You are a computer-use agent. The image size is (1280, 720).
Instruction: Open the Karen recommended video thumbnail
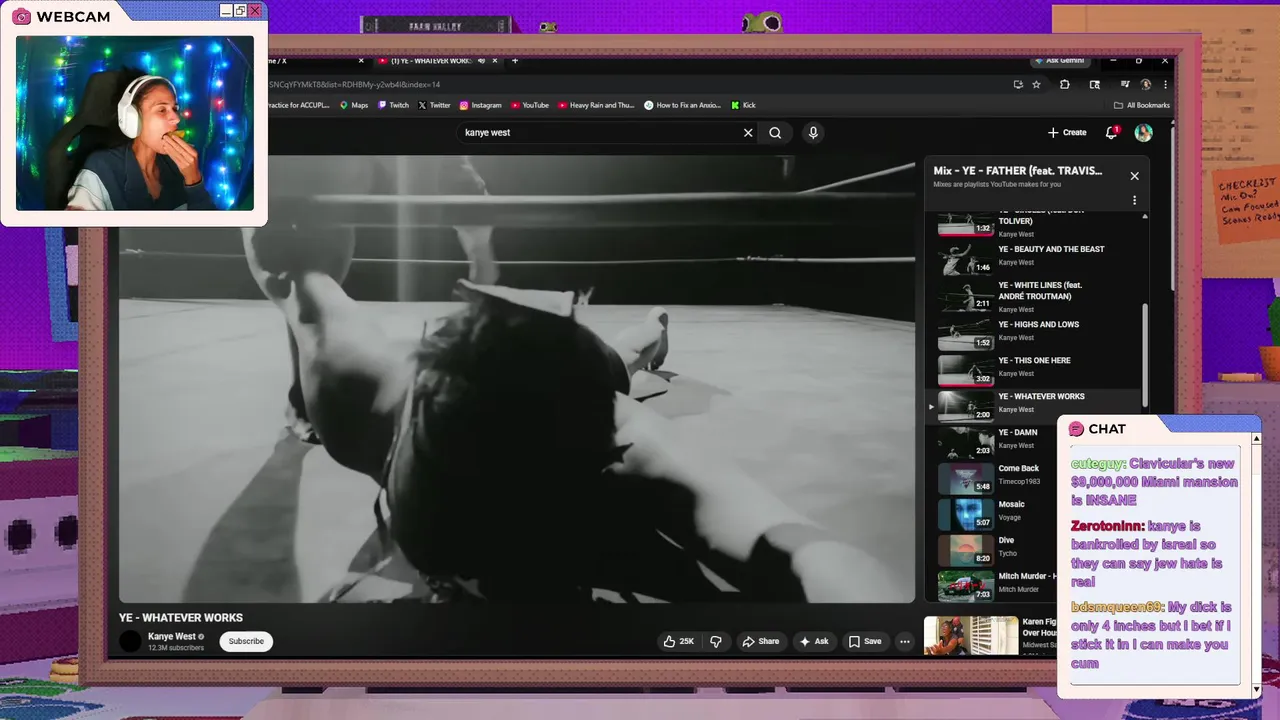pos(971,635)
